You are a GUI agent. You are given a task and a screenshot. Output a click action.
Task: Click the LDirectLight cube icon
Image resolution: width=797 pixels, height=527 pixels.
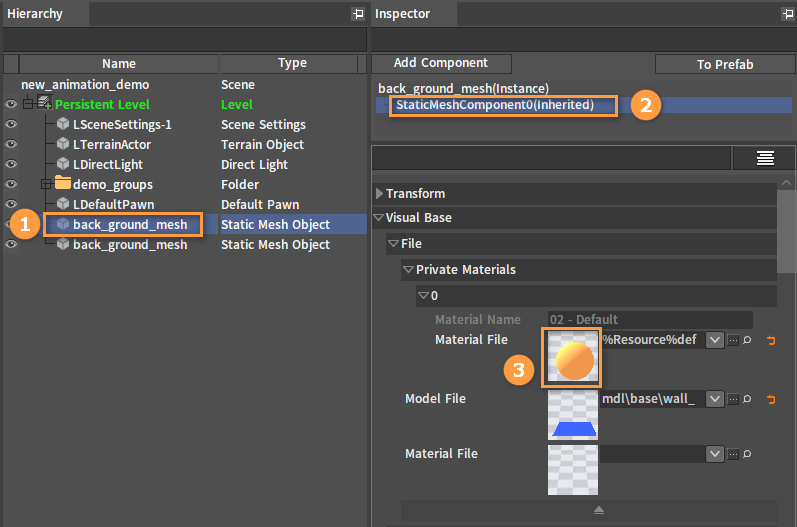click(x=63, y=165)
